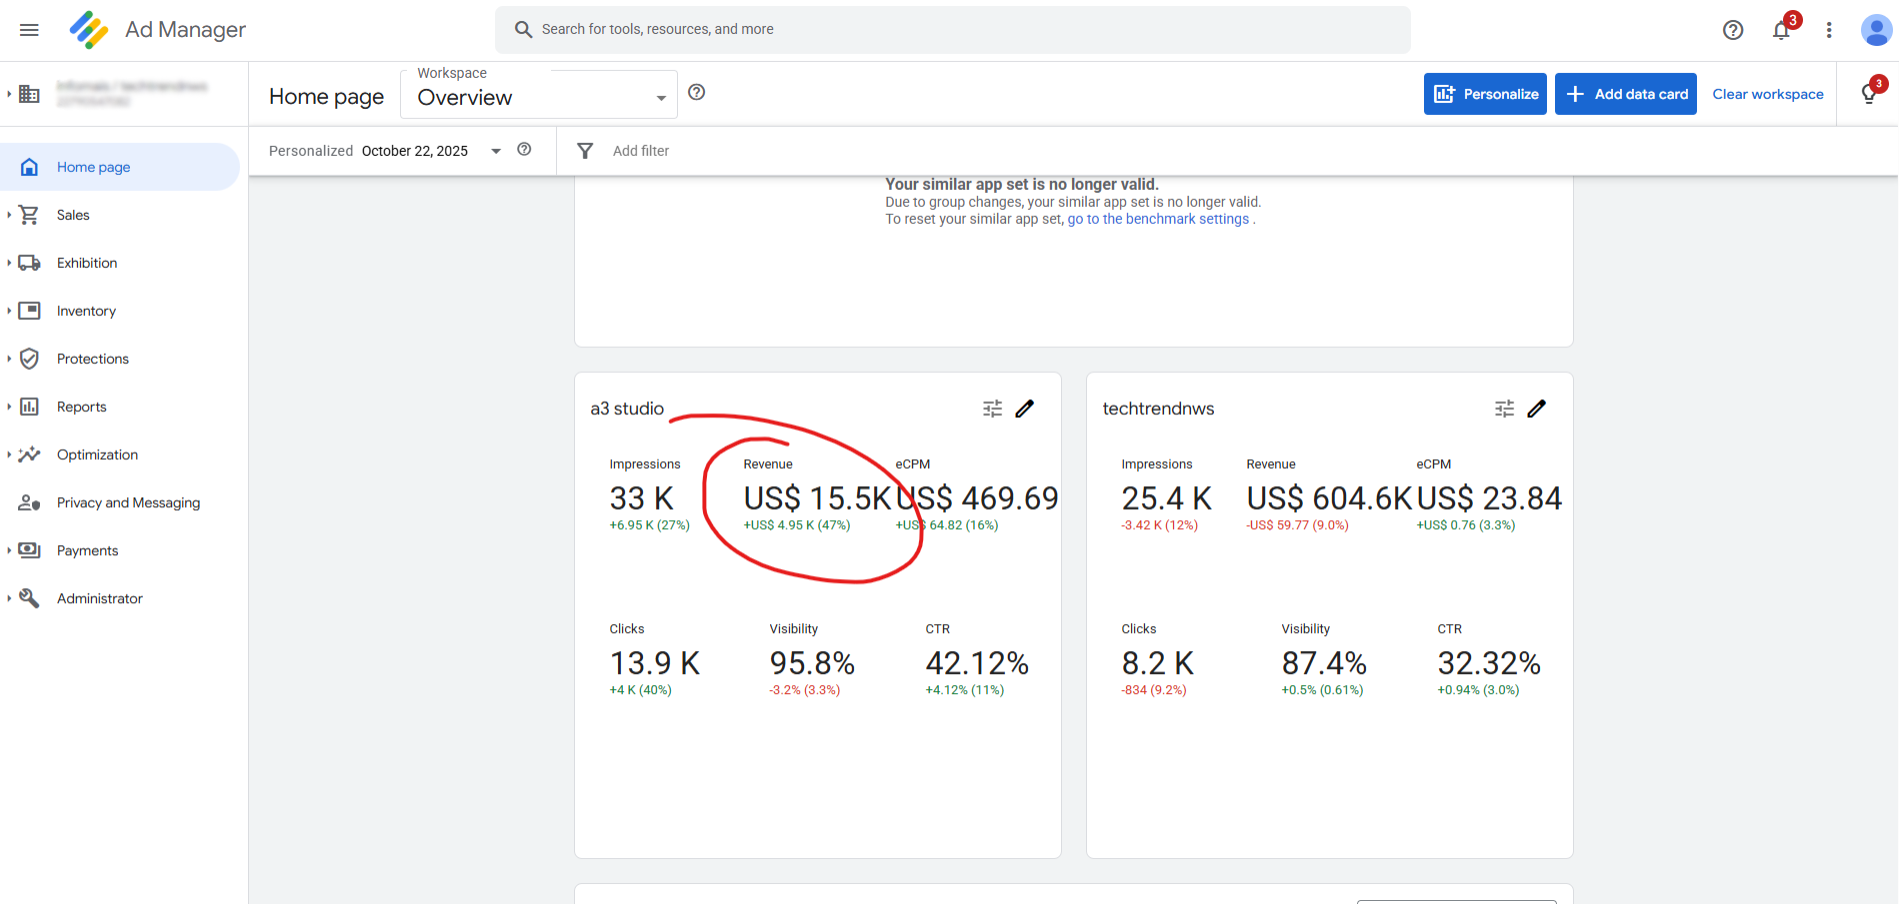Expand the Optimization menu arrow
The width and height of the screenshot is (1899, 905).
click(9, 455)
